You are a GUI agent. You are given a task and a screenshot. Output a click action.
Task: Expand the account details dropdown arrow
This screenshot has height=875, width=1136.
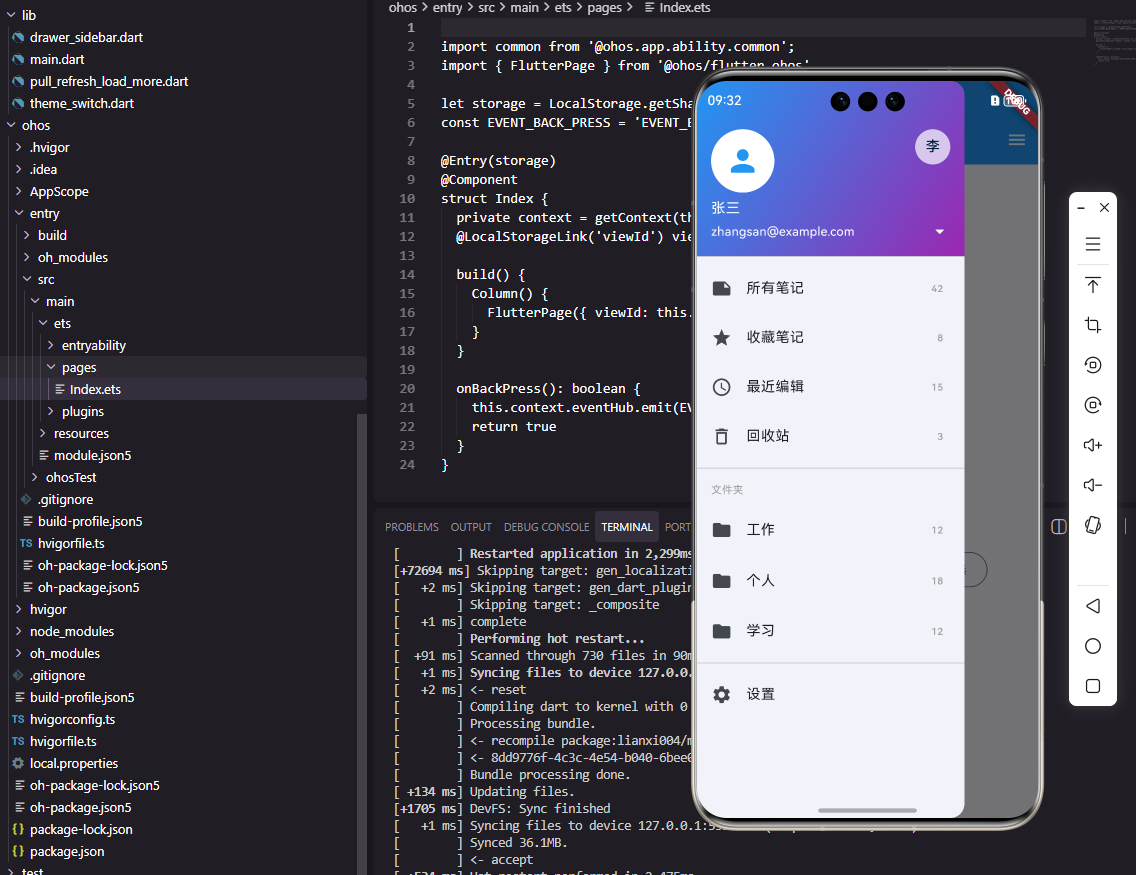click(939, 232)
